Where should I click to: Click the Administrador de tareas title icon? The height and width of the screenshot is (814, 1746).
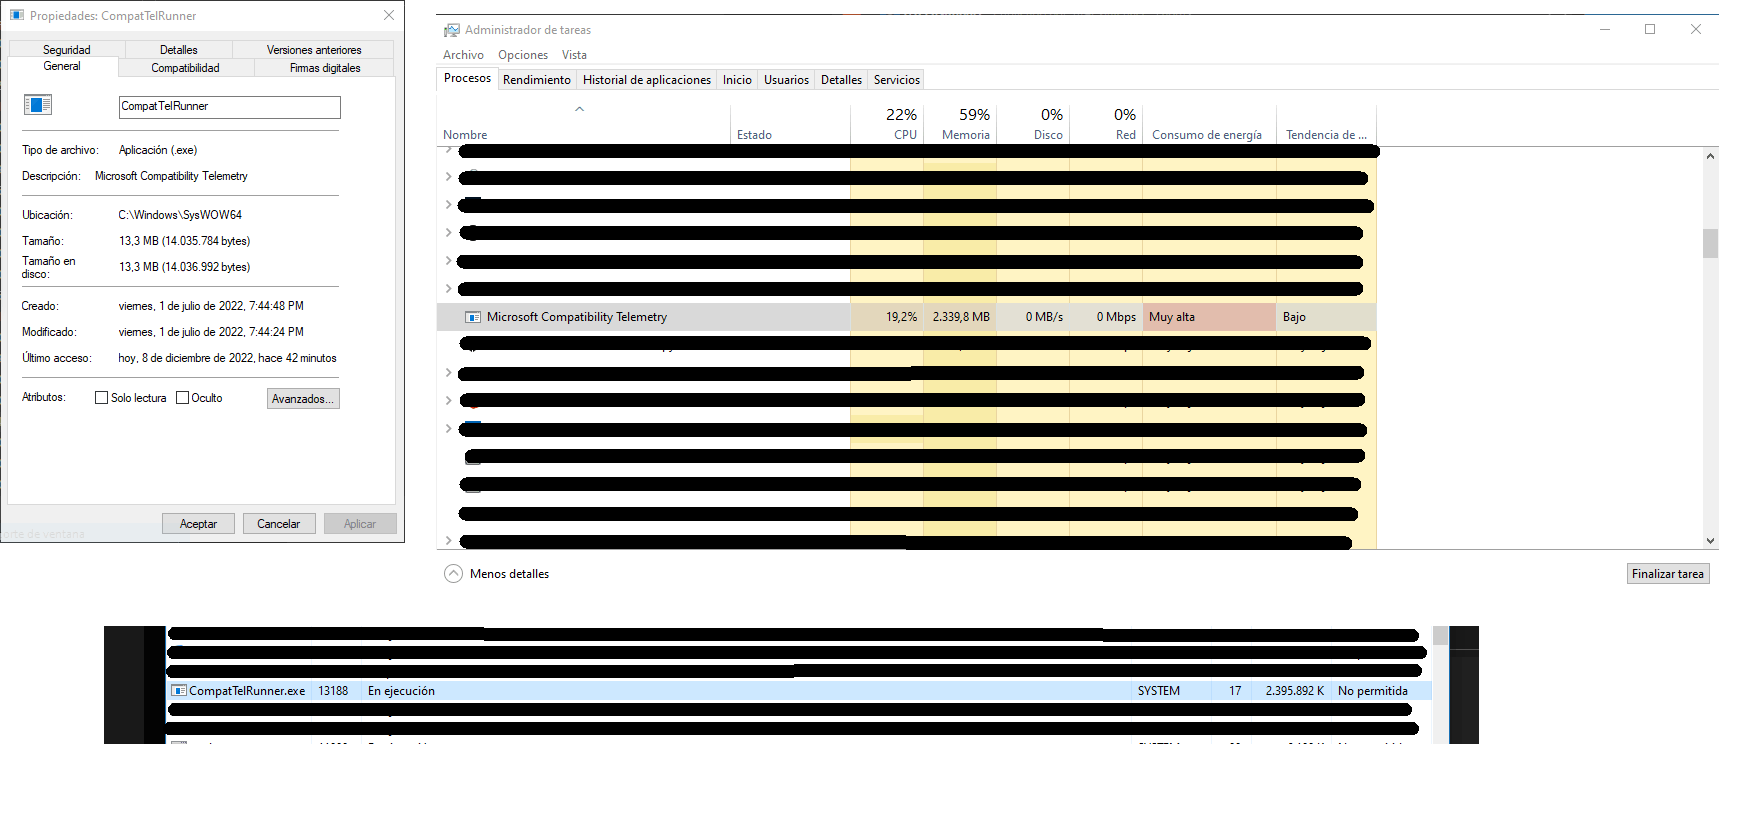(452, 30)
